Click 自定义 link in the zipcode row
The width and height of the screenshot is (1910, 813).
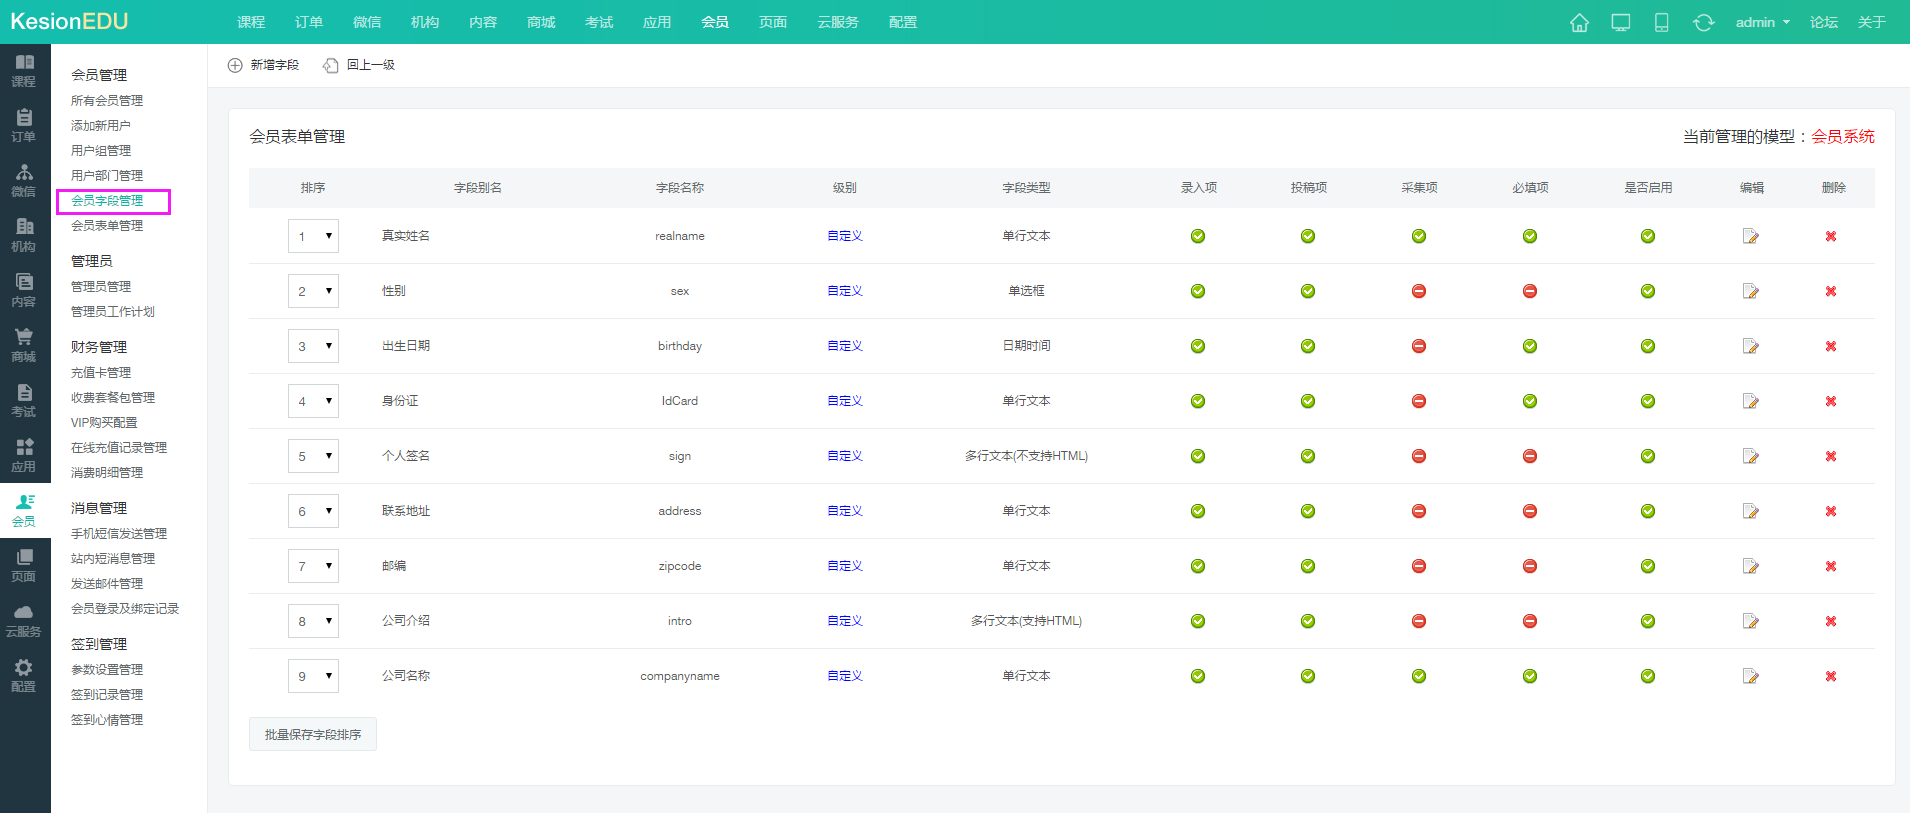coord(844,566)
